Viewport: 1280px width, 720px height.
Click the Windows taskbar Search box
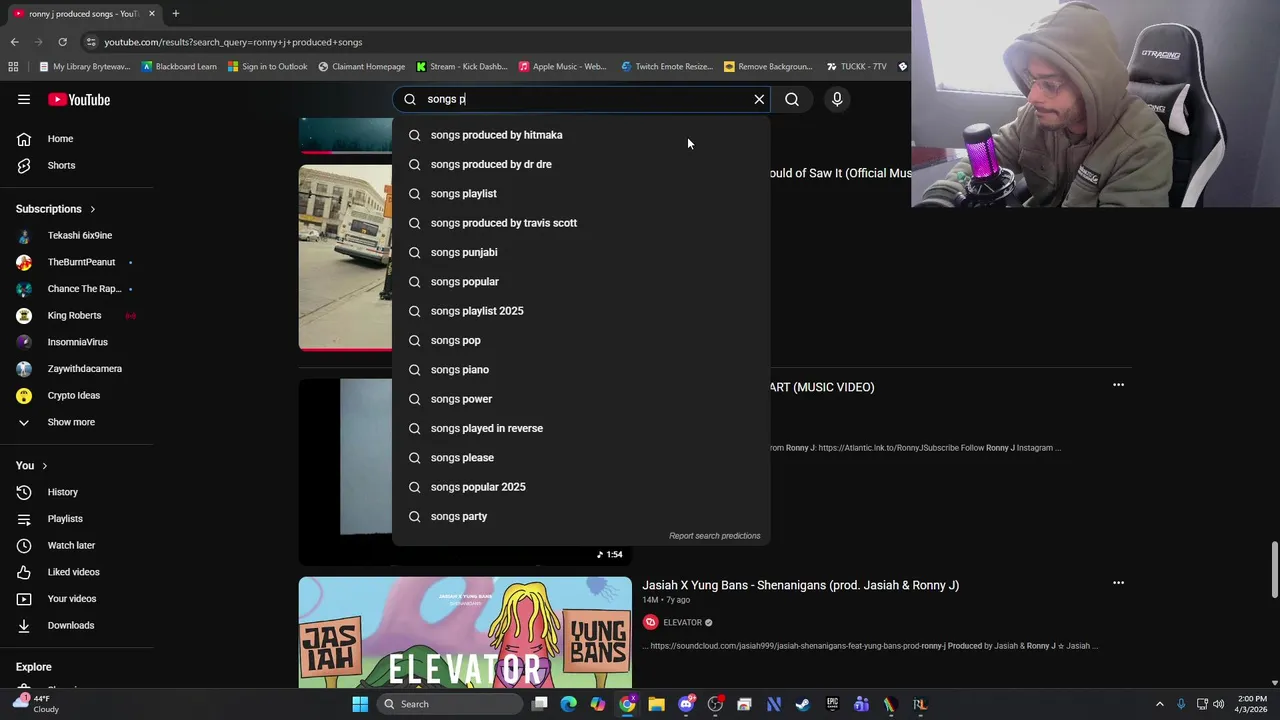[x=450, y=704]
